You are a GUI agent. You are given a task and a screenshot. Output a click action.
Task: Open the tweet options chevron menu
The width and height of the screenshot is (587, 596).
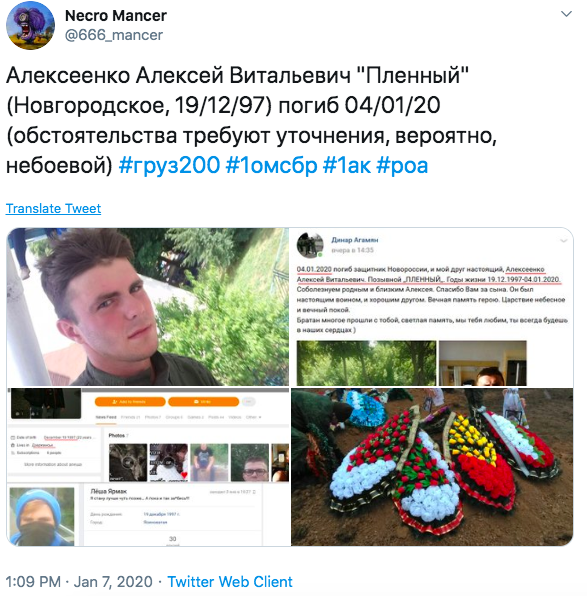tap(566, 14)
